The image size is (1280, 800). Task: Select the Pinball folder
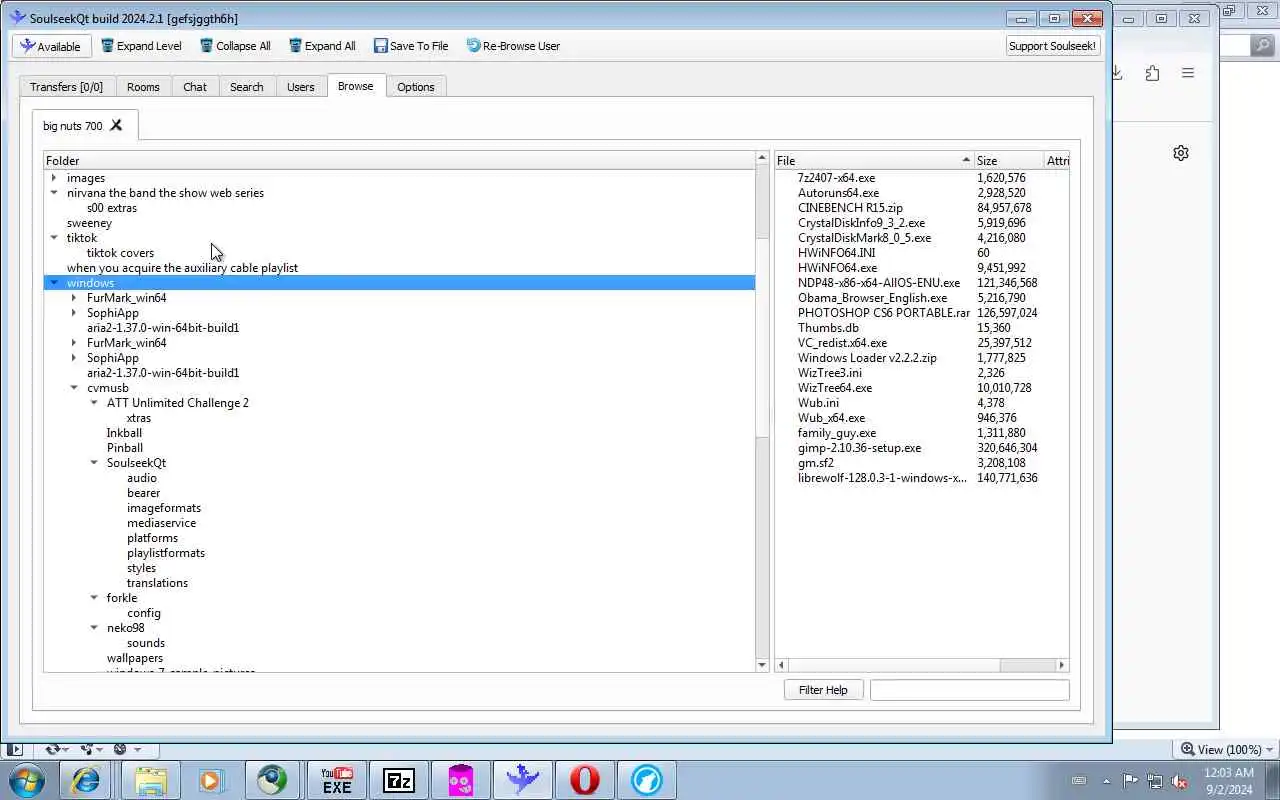click(125, 448)
